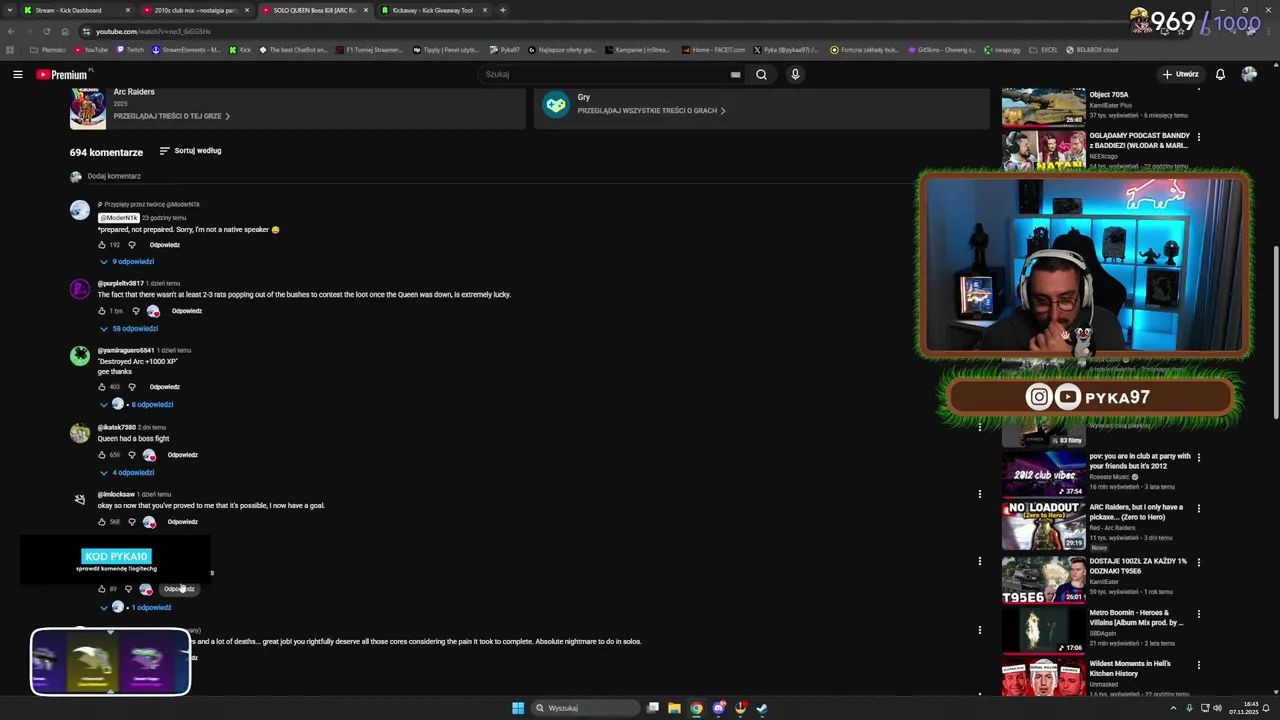Image resolution: width=1280 pixels, height=720 pixels.
Task: Like the @ModerN1k pinned comment
Action: pos(102,245)
